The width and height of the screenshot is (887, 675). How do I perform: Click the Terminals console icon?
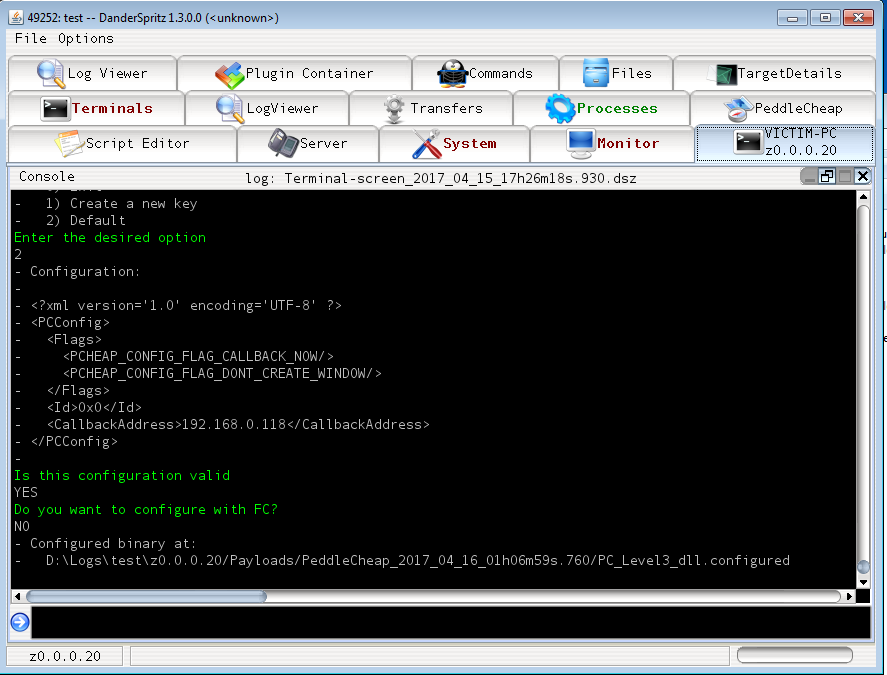(x=55, y=108)
